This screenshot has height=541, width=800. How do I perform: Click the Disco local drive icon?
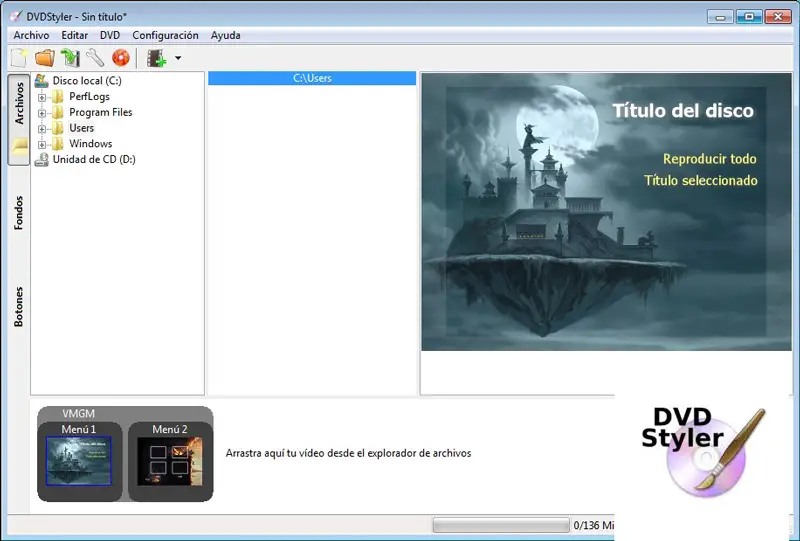41,80
